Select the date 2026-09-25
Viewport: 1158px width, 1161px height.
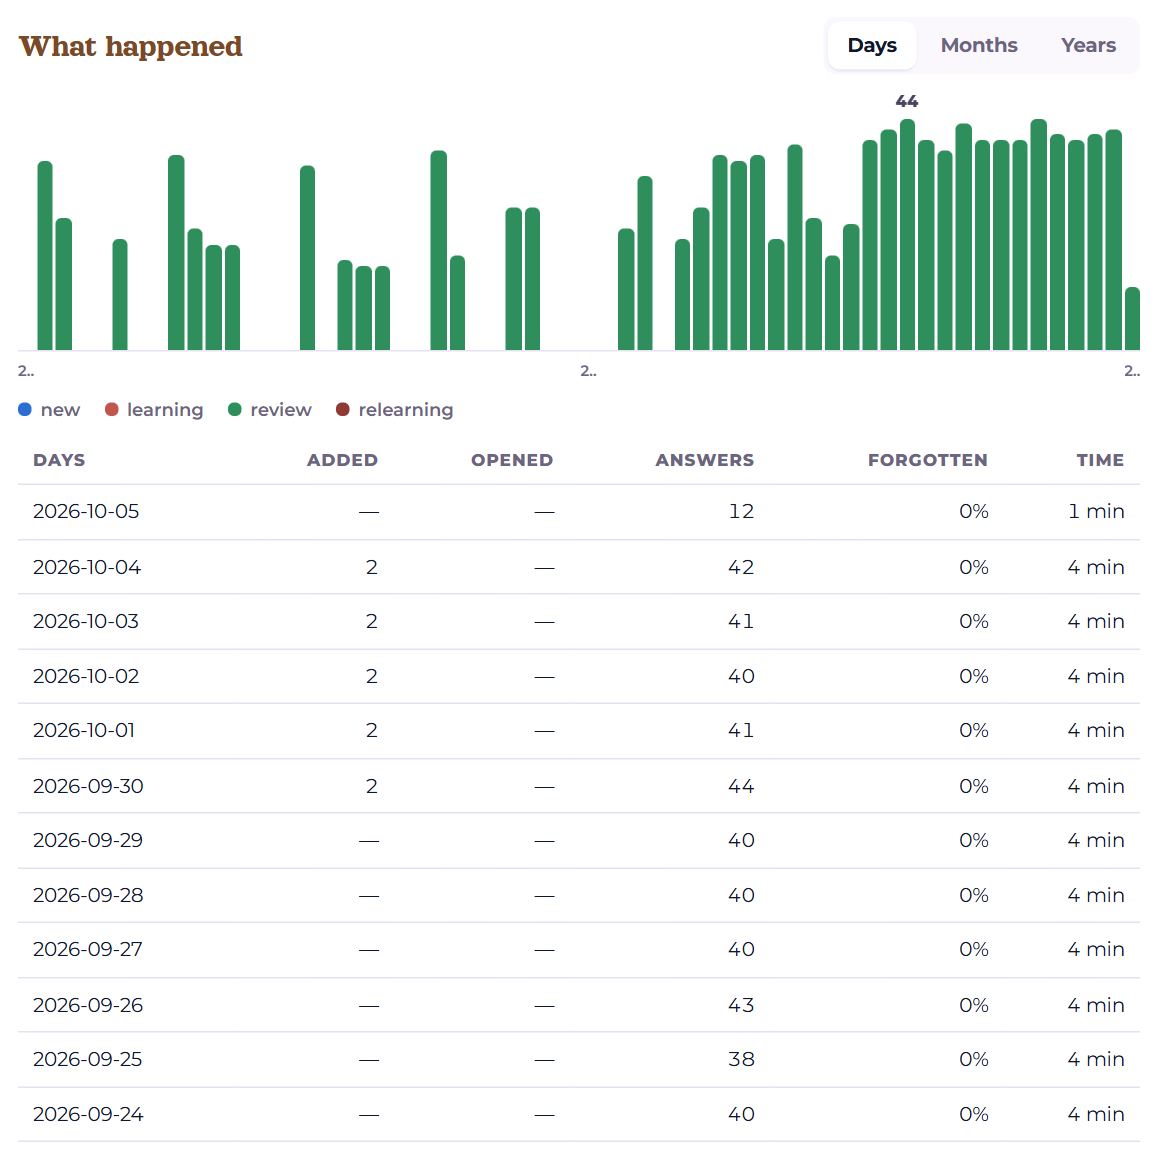point(87,1059)
